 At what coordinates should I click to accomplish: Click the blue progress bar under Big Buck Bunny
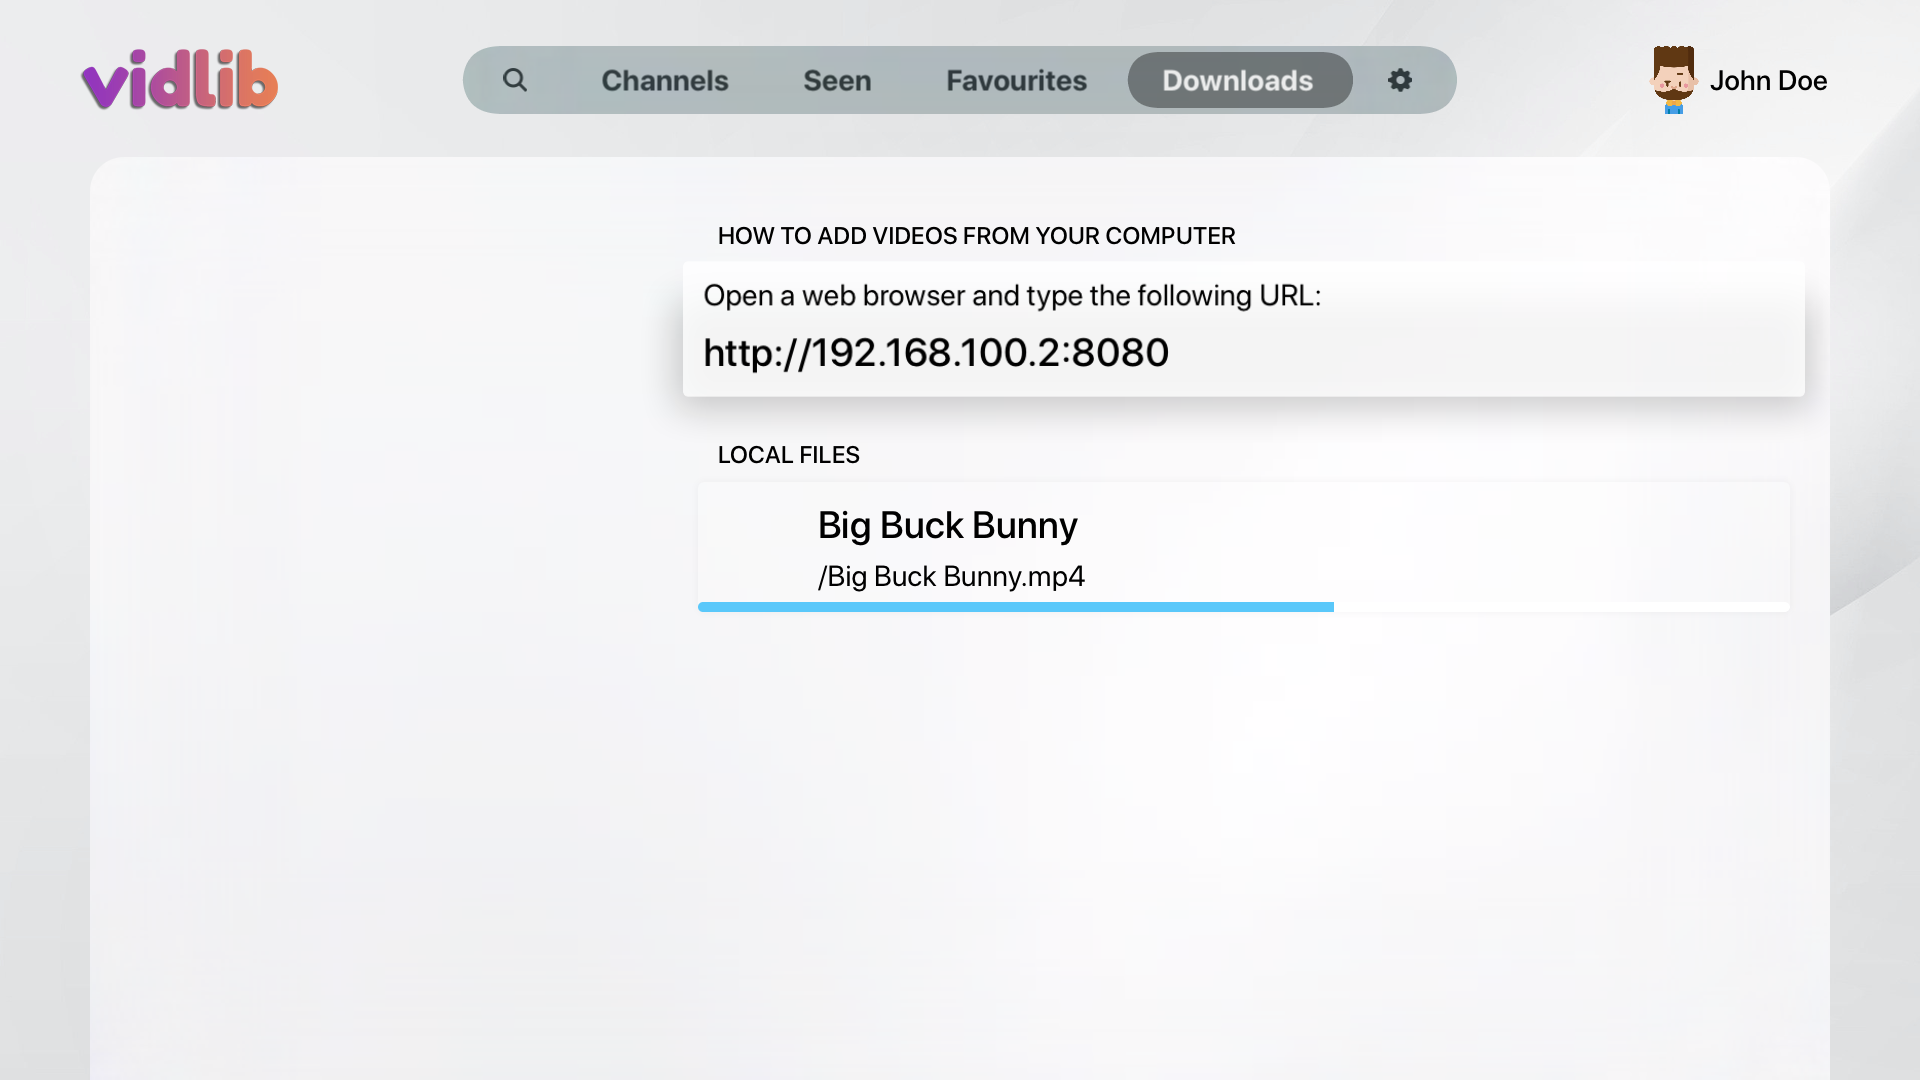pyautogui.click(x=1016, y=607)
